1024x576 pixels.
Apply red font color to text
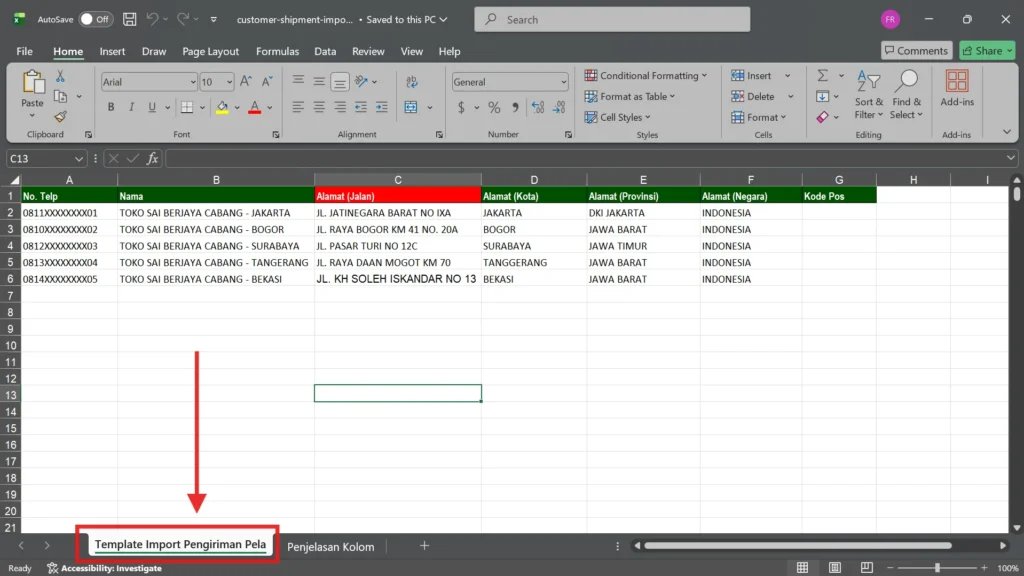255,107
